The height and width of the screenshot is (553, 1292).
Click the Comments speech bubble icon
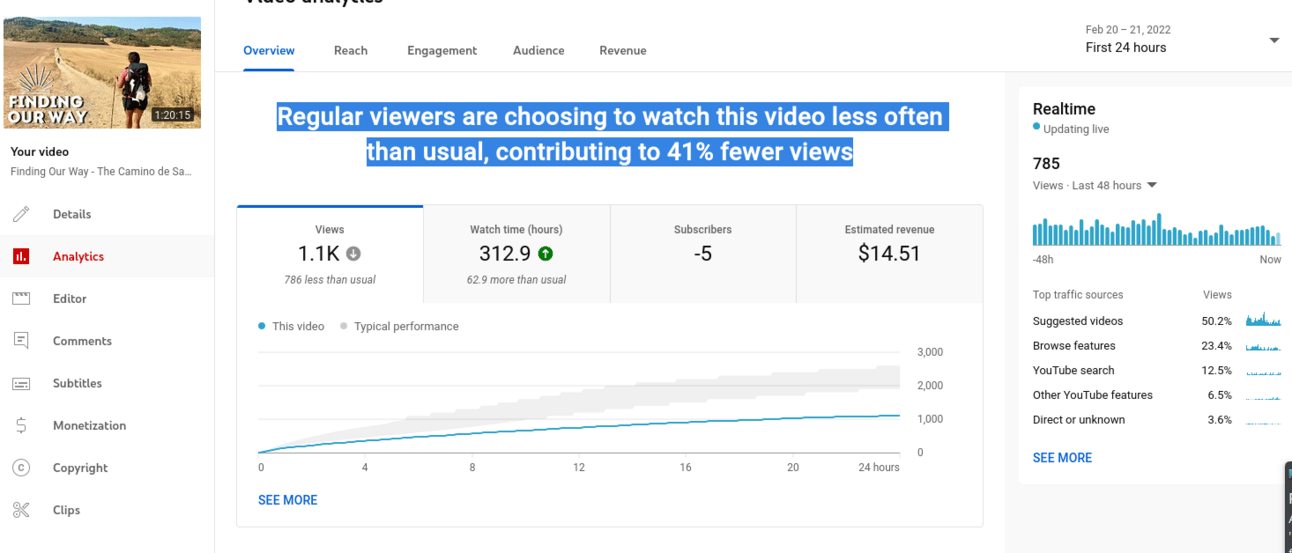21,341
